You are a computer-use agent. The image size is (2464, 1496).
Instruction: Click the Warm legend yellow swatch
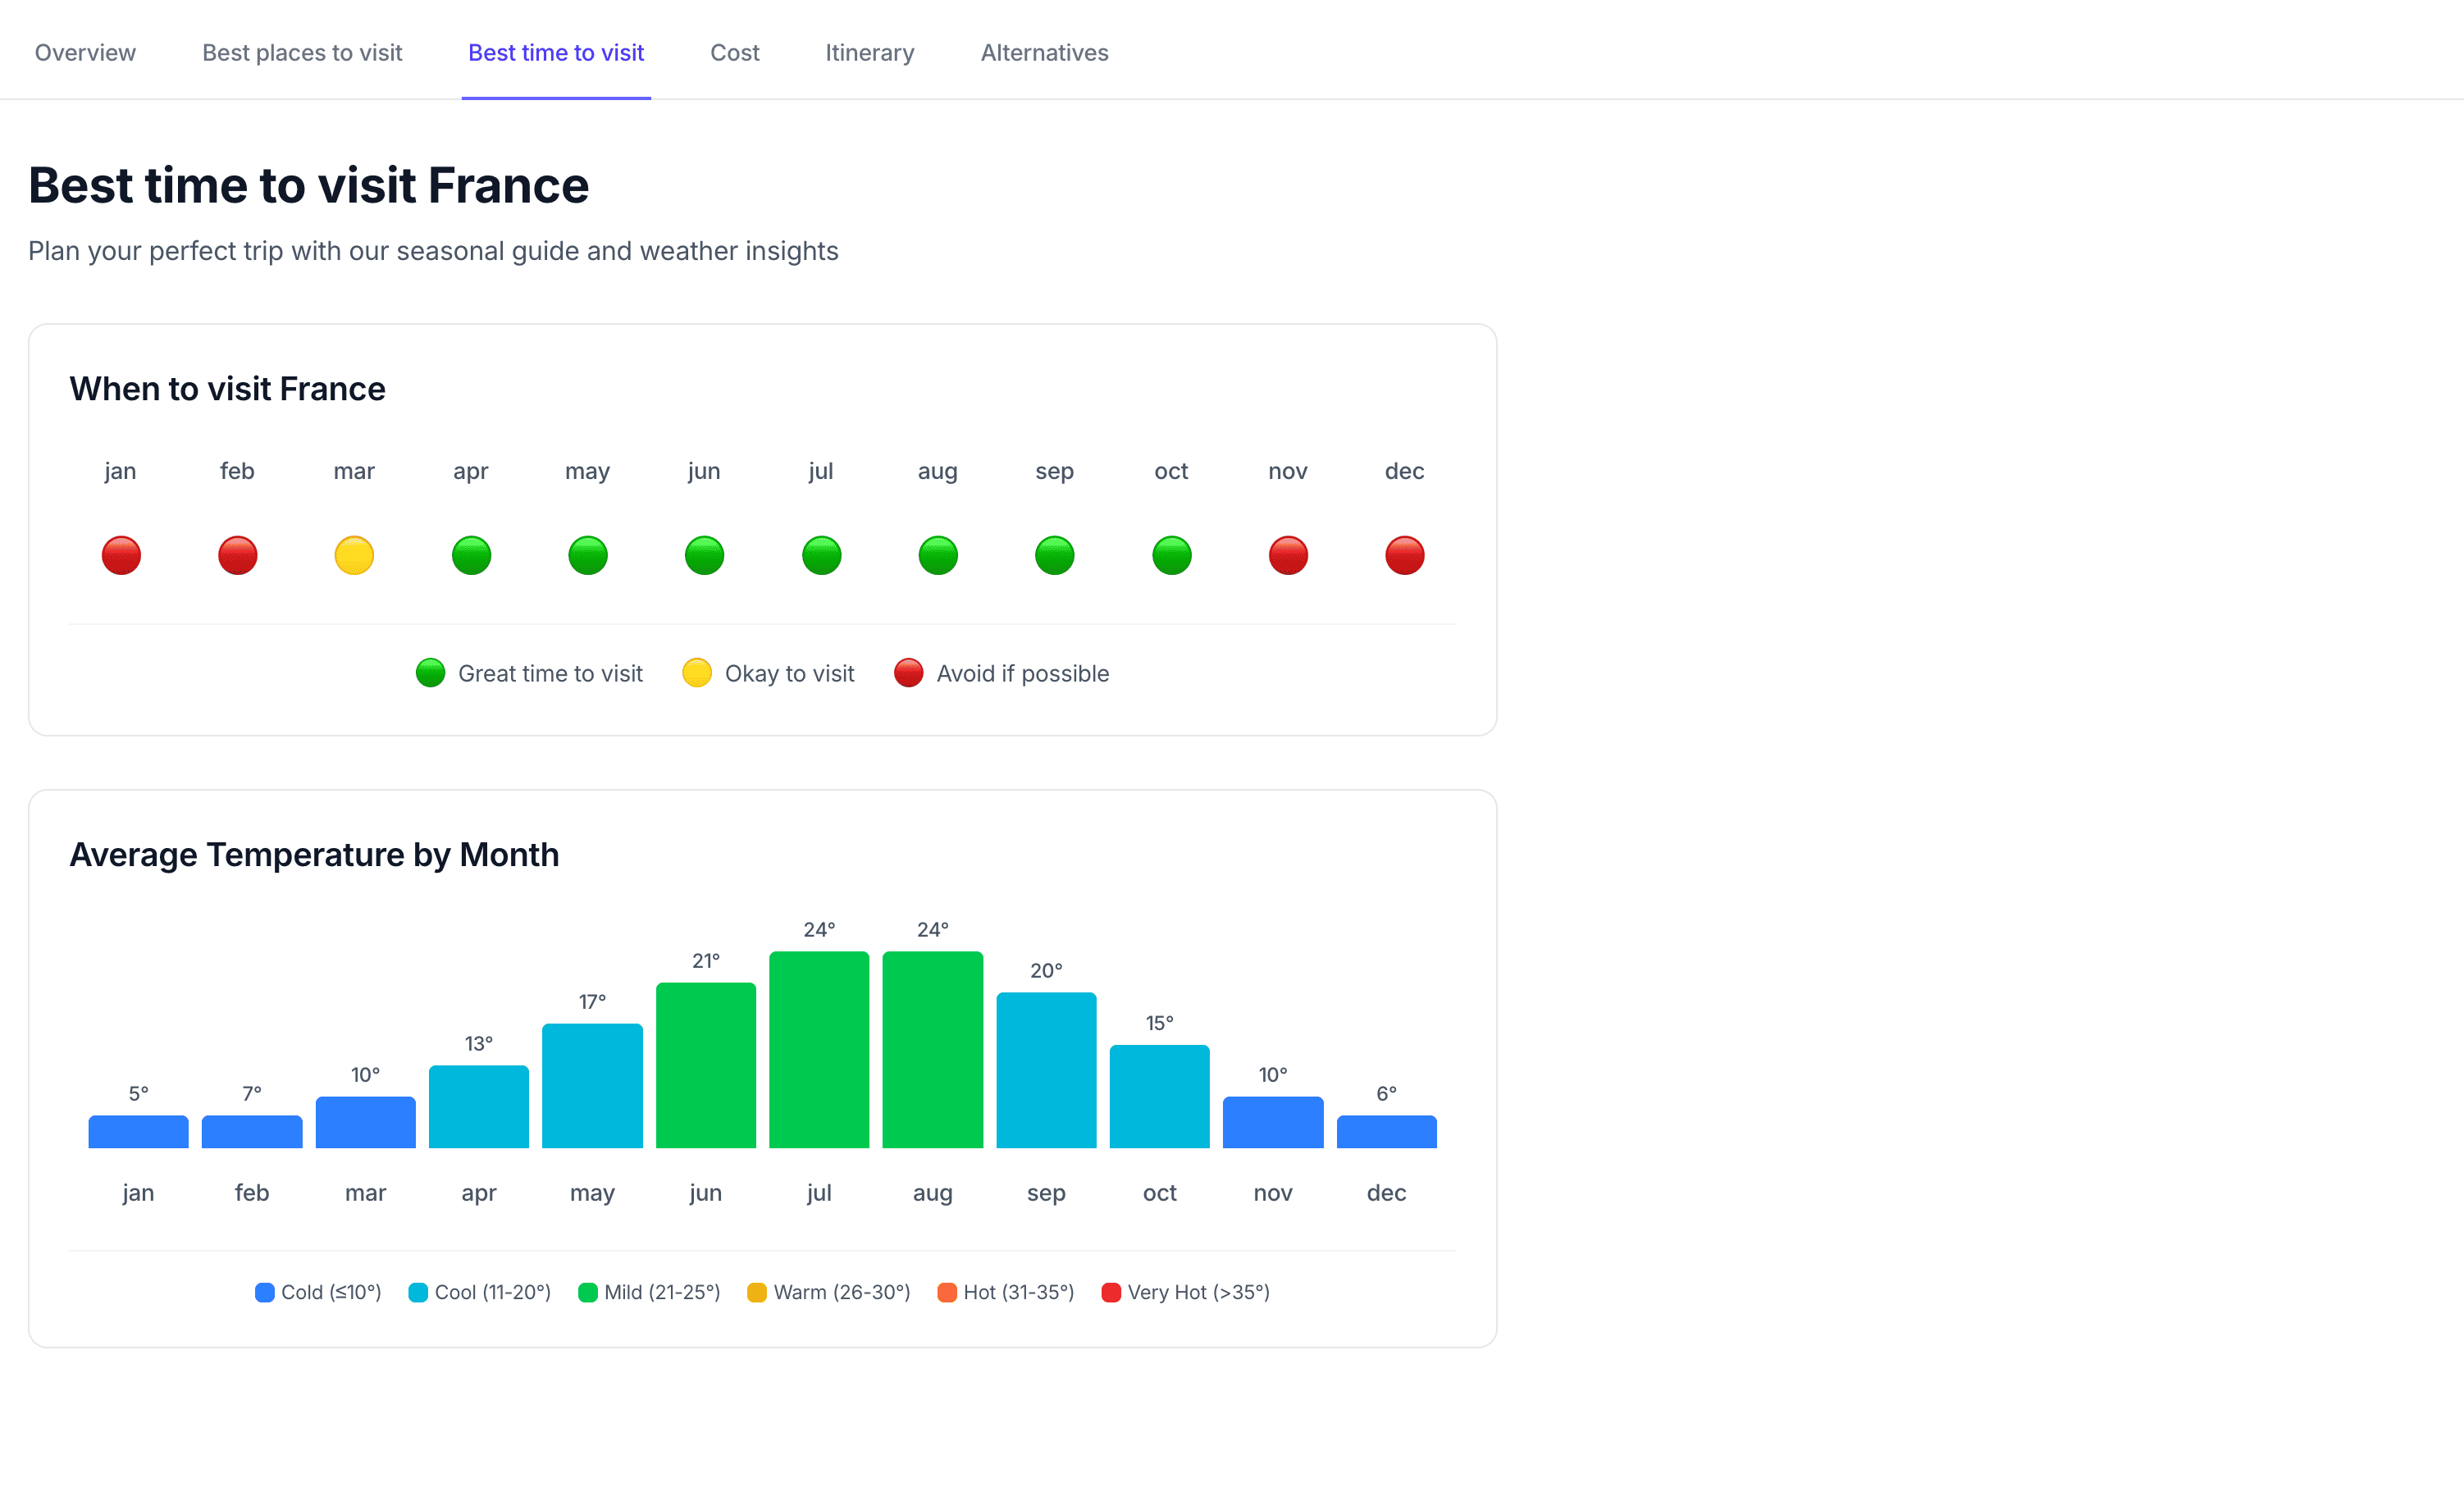[757, 1292]
